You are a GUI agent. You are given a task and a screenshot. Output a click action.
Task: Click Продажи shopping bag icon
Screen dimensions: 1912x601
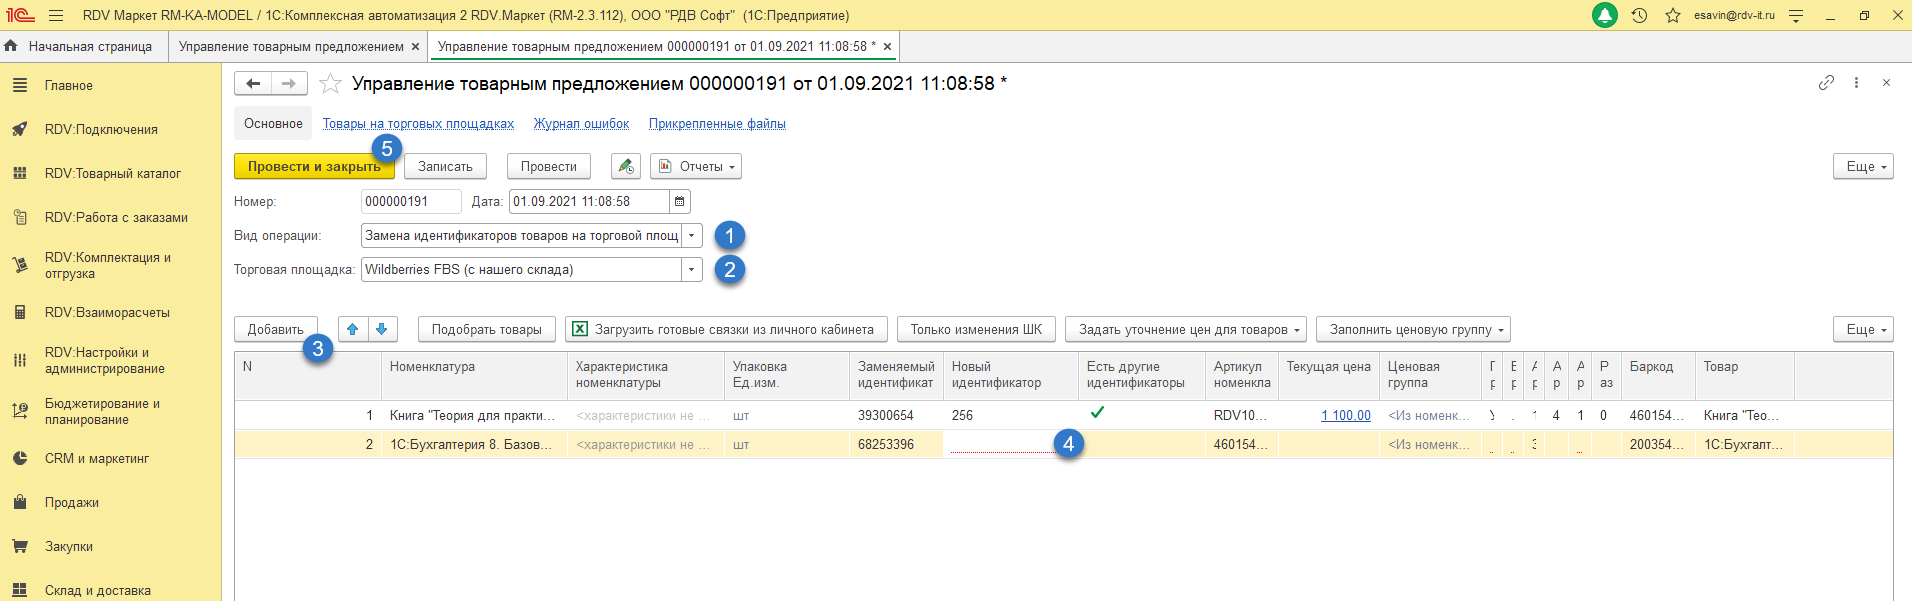(x=20, y=502)
